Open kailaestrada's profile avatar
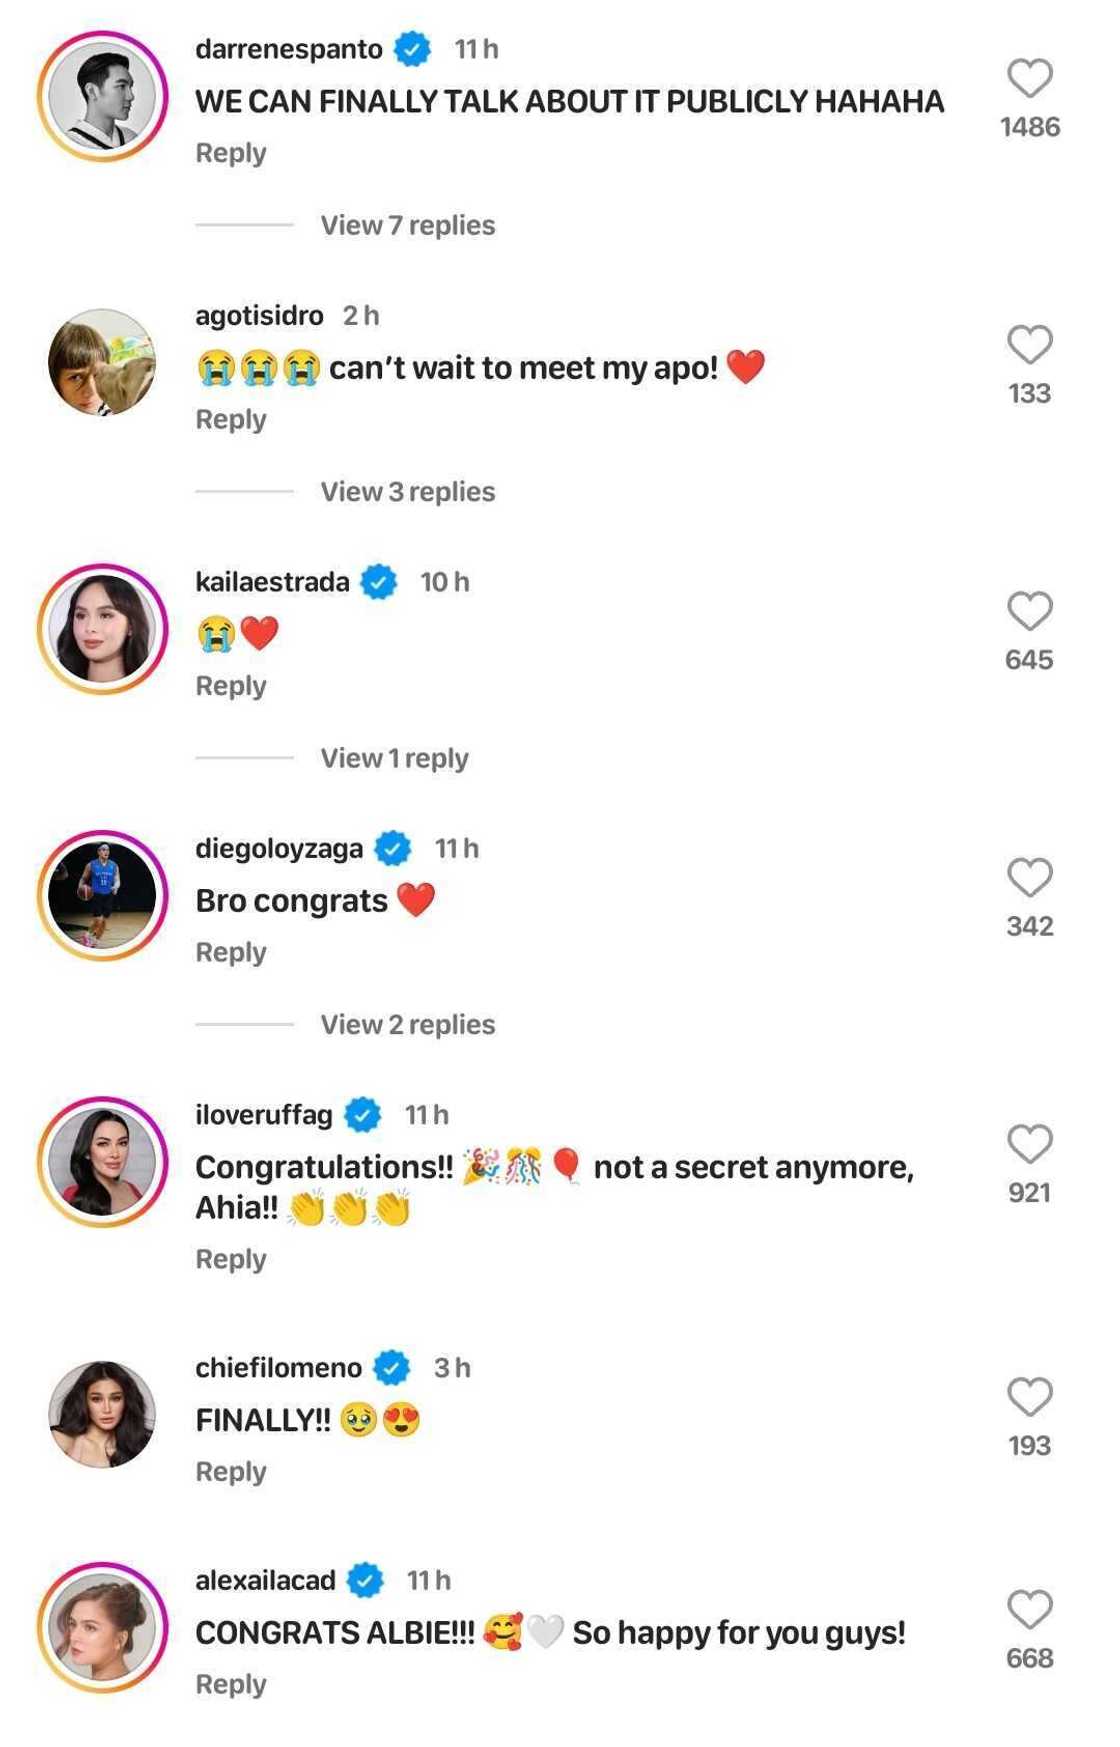Image resolution: width=1120 pixels, height=1747 pixels. (103, 629)
